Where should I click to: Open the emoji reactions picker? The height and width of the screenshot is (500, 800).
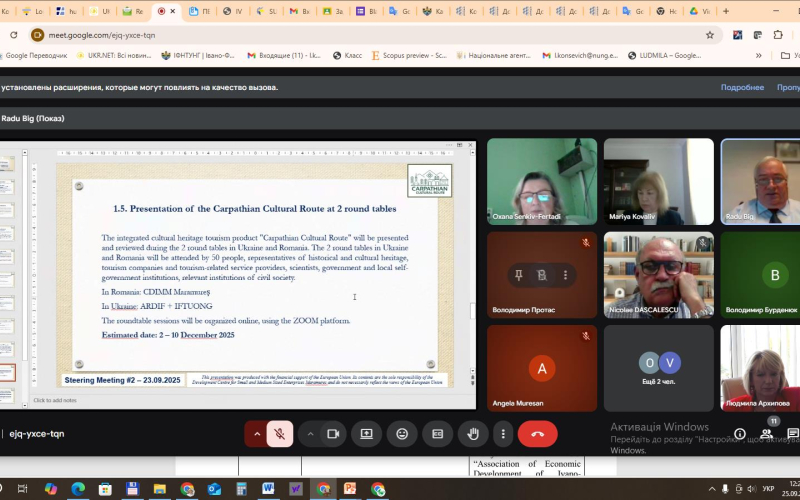(x=402, y=434)
